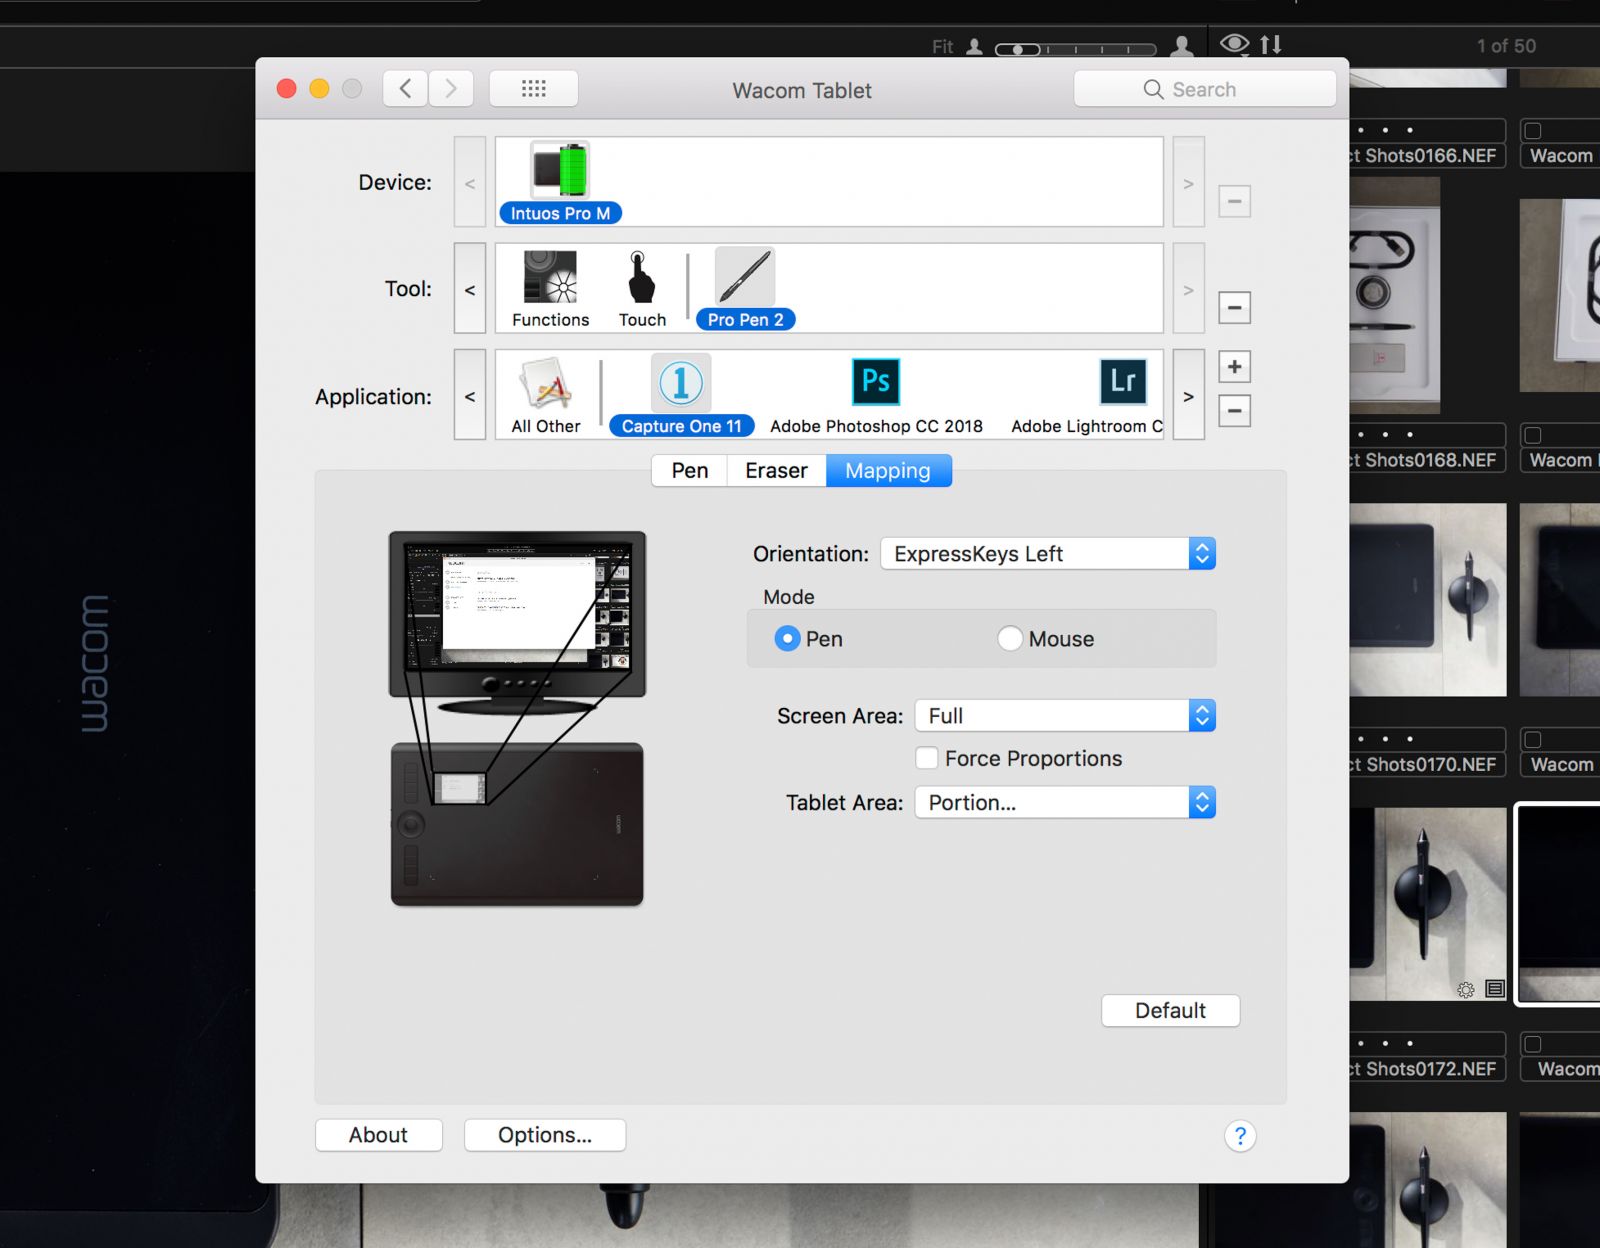
Task: Select the All Other application icon
Action: tap(545, 385)
